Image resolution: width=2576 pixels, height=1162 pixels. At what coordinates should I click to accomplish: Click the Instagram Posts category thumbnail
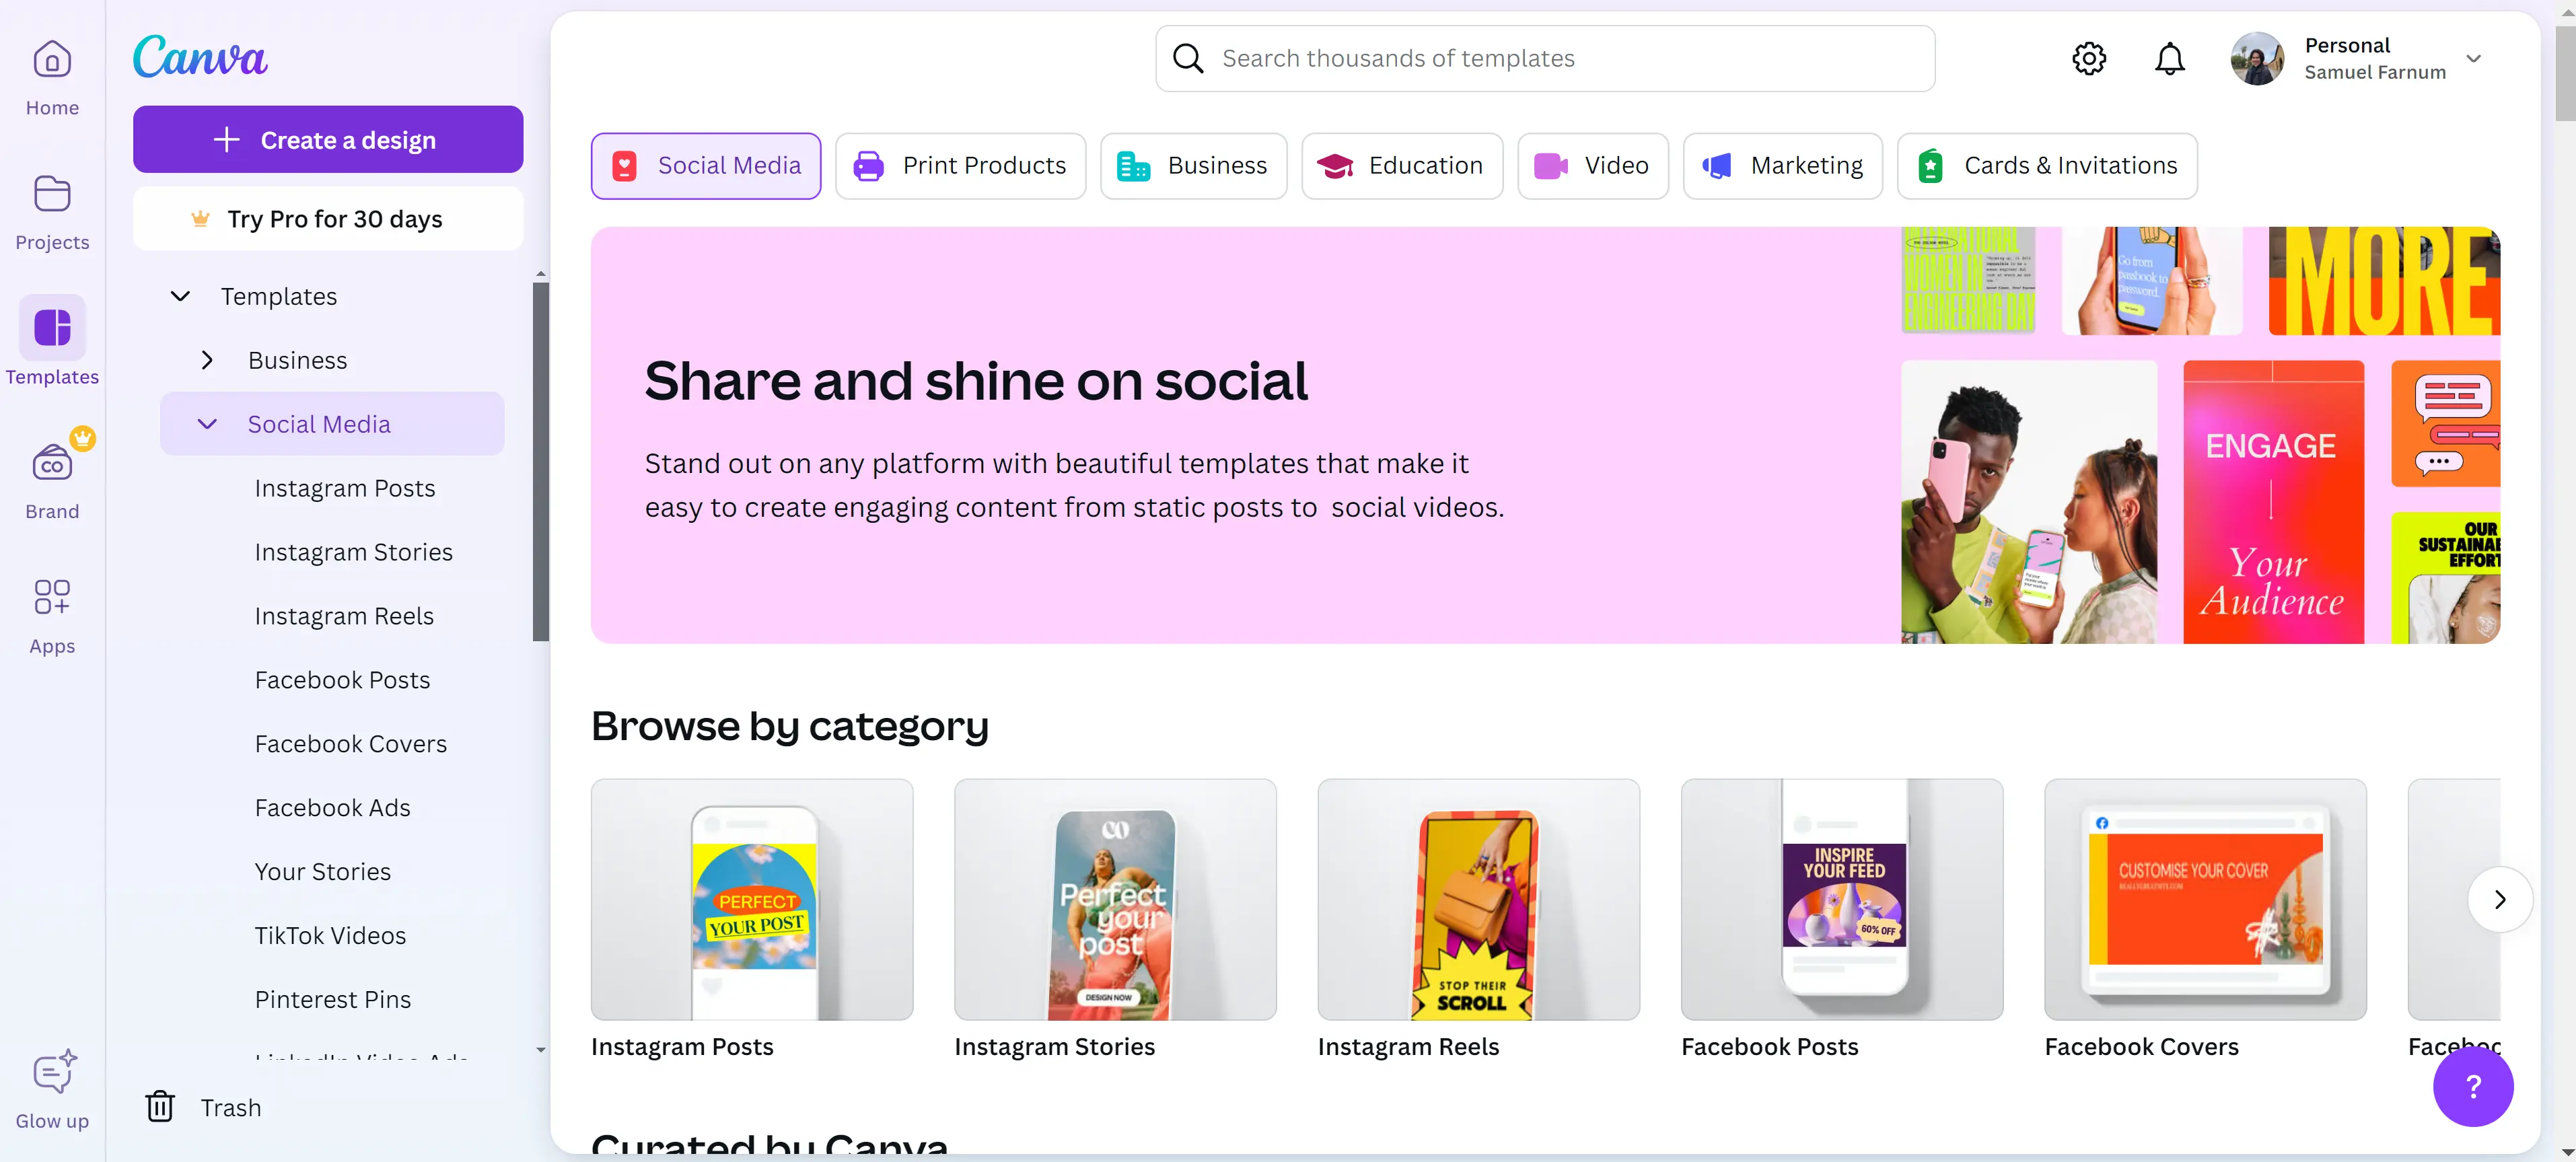point(751,899)
